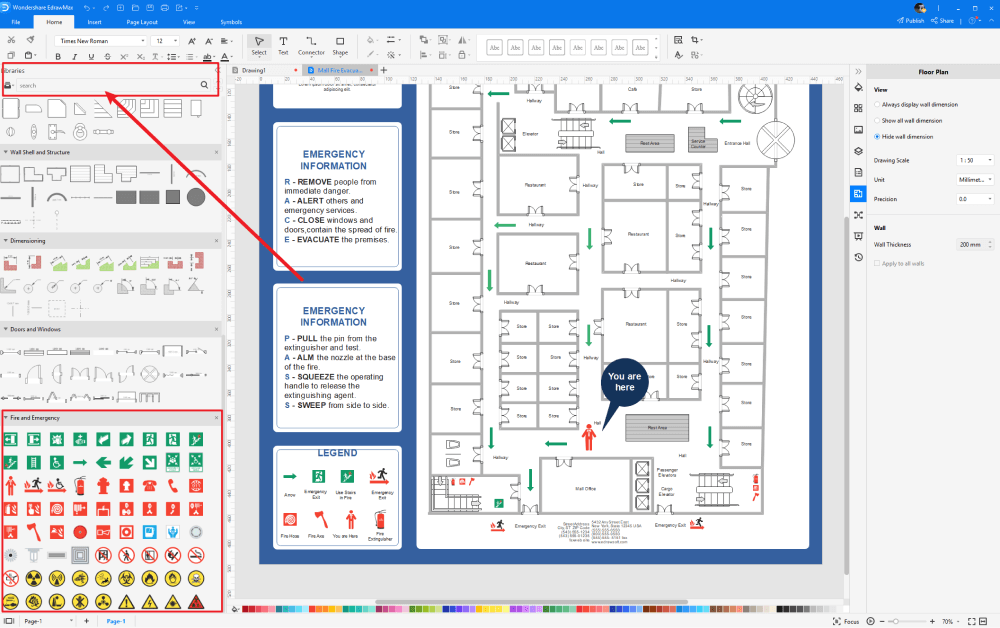This screenshot has width=1000, height=628.
Task: Open the Layers sidebar panel
Action: [x=858, y=151]
